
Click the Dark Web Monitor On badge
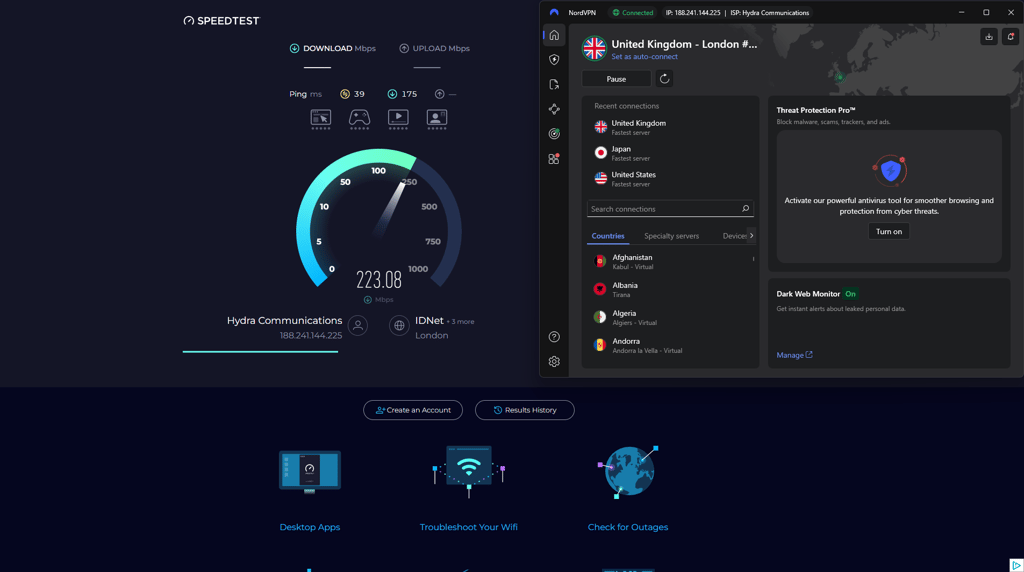pyautogui.click(x=850, y=294)
